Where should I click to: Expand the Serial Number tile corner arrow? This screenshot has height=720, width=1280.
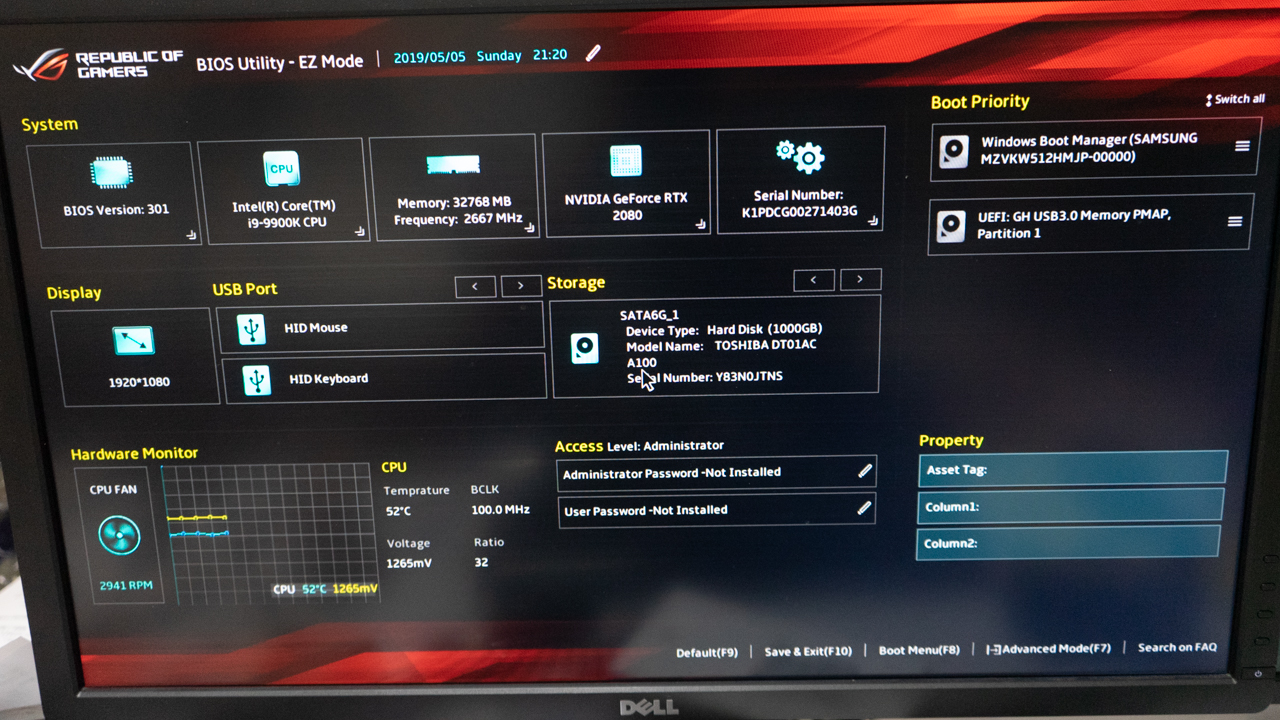point(873,221)
